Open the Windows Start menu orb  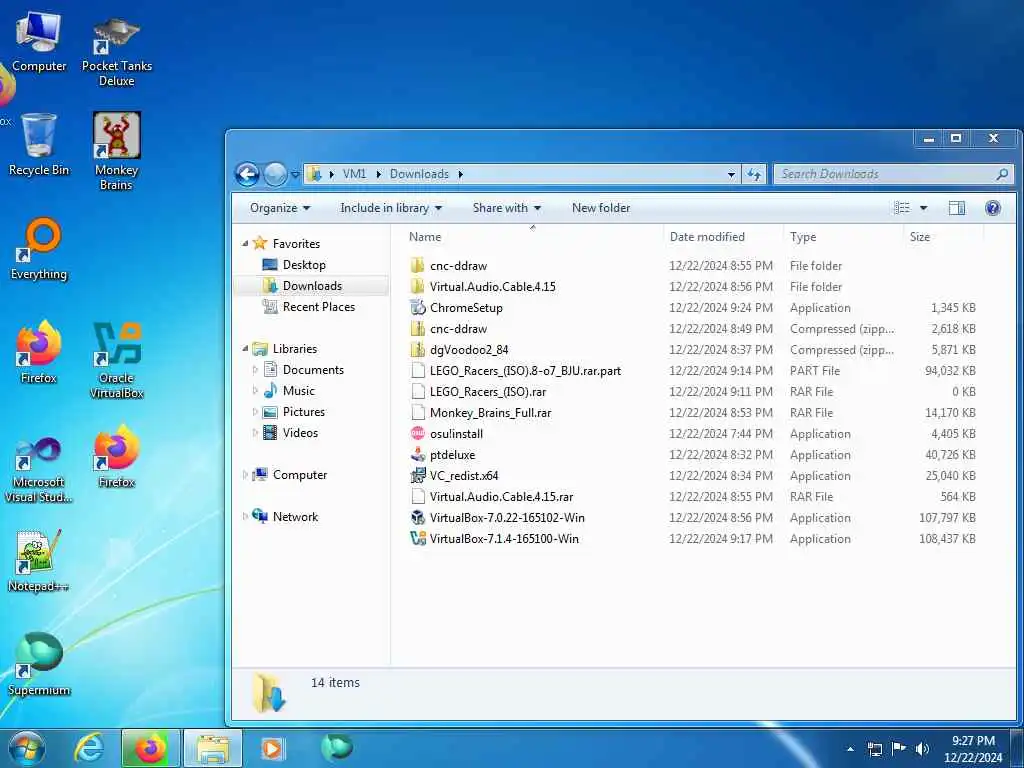26,748
